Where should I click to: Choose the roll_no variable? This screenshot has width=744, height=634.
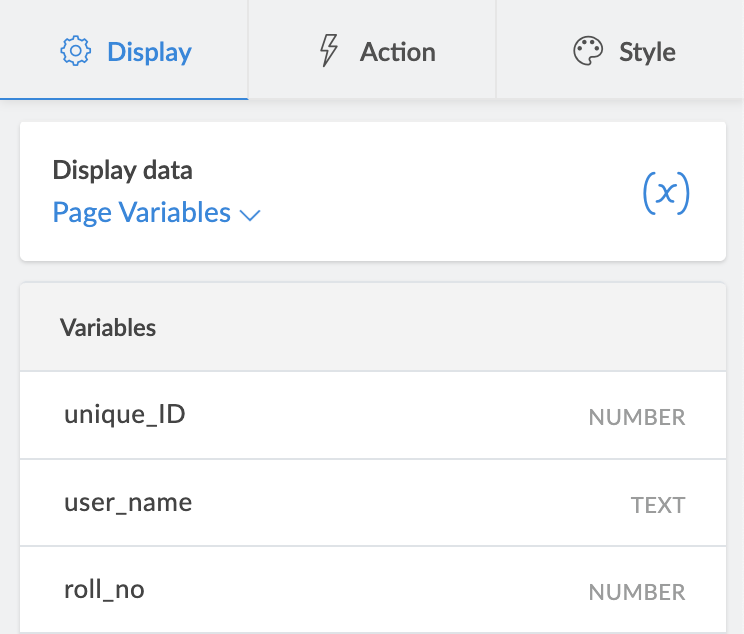coord(104,589)
